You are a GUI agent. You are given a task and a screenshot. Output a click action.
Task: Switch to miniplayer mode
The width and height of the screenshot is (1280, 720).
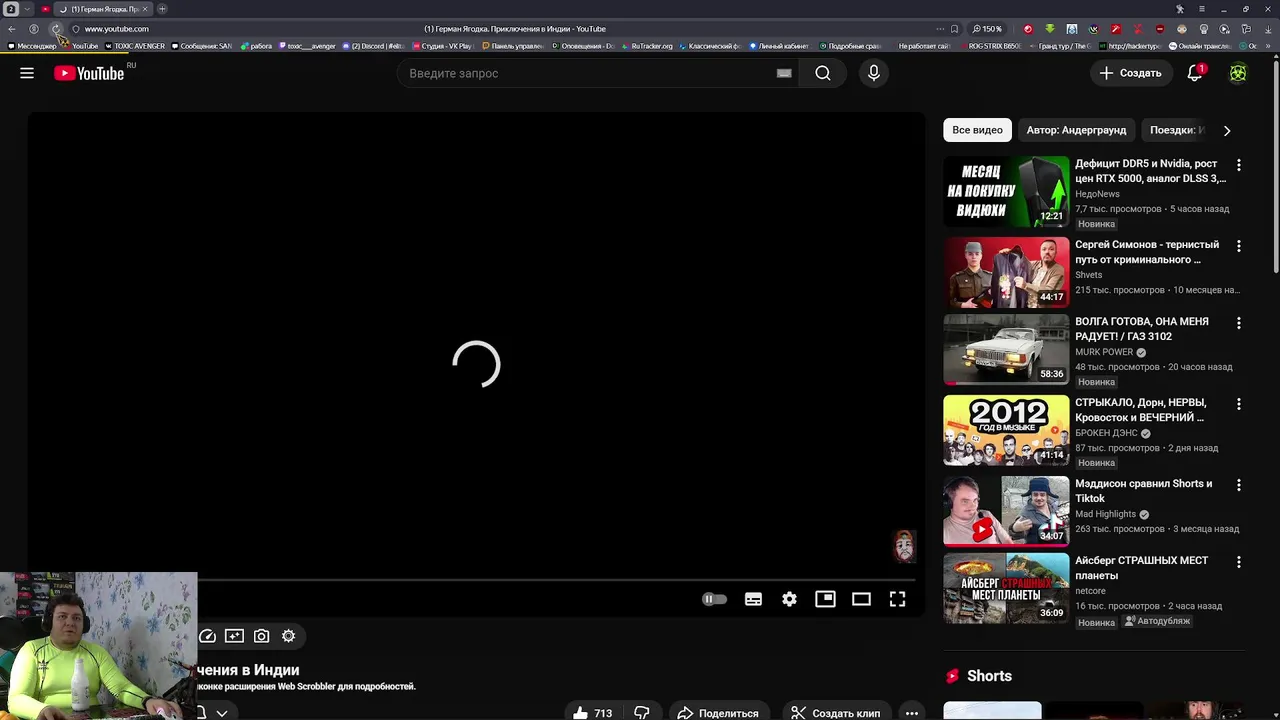click(825, 599)
